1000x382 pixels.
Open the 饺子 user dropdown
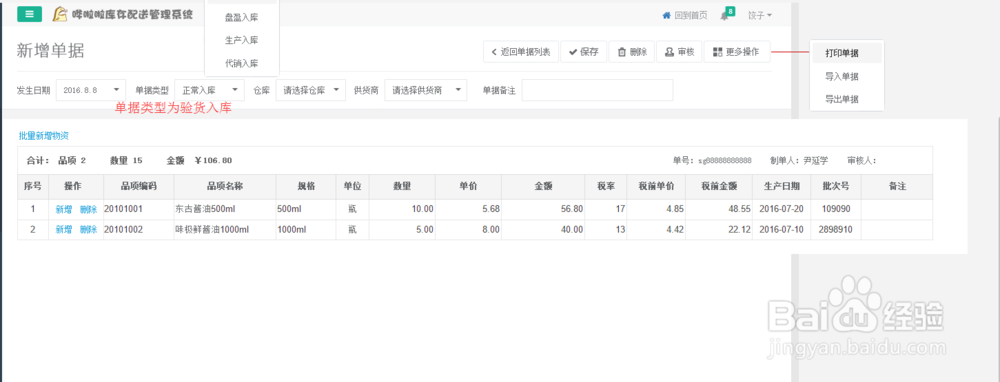coord(760,15)
